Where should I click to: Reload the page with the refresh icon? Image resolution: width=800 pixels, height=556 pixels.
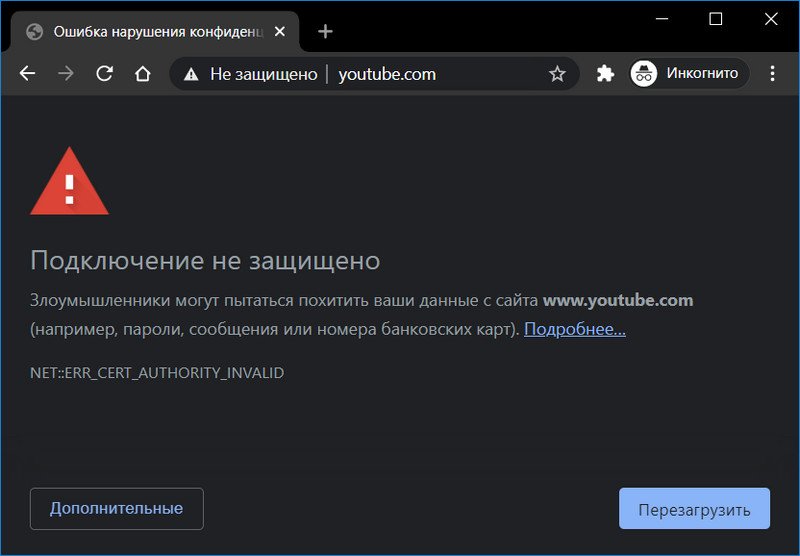[x=104, y=74]
